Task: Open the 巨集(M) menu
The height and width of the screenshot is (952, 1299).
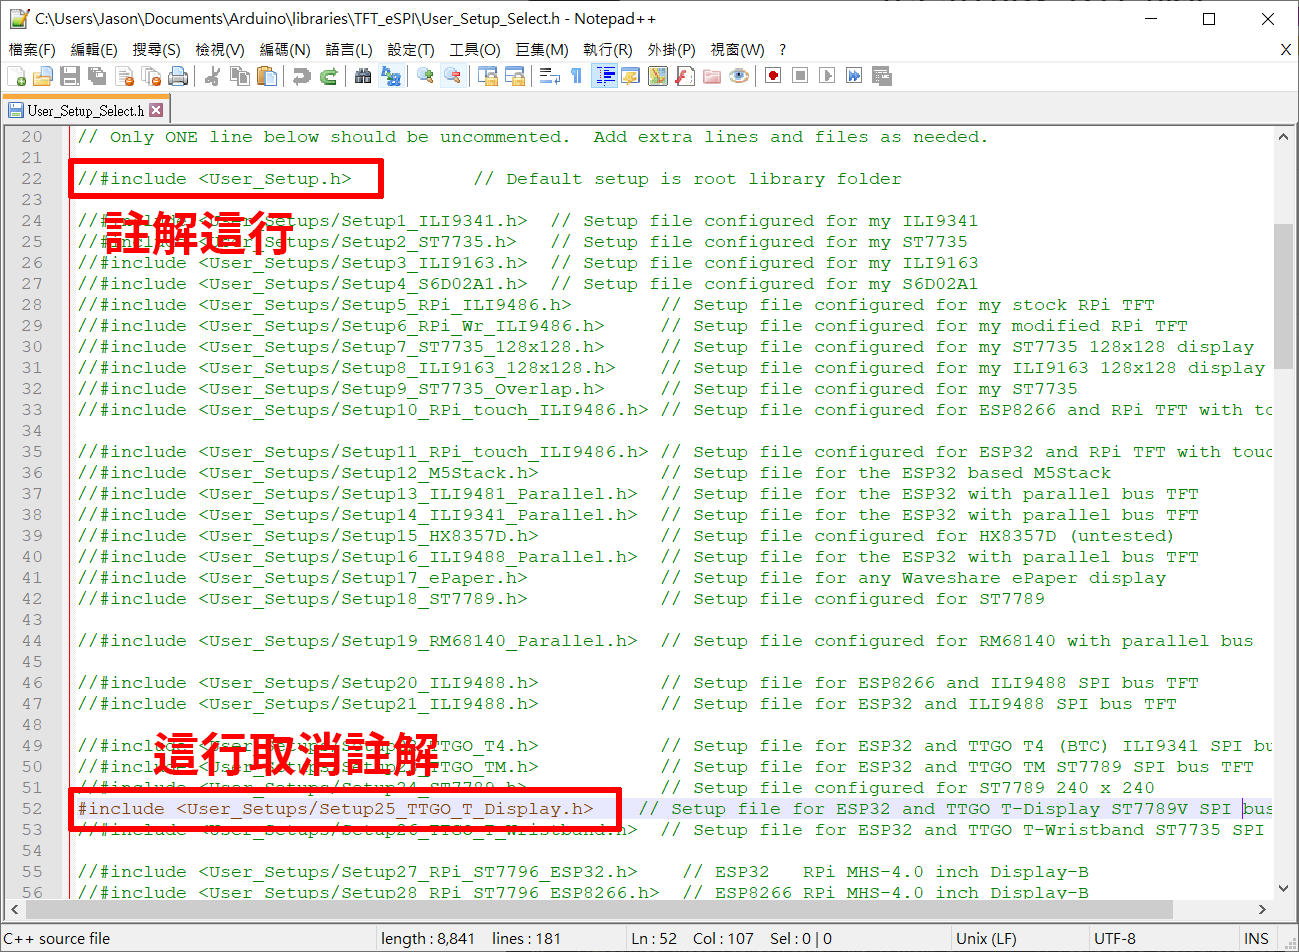Action: point(542,49)
